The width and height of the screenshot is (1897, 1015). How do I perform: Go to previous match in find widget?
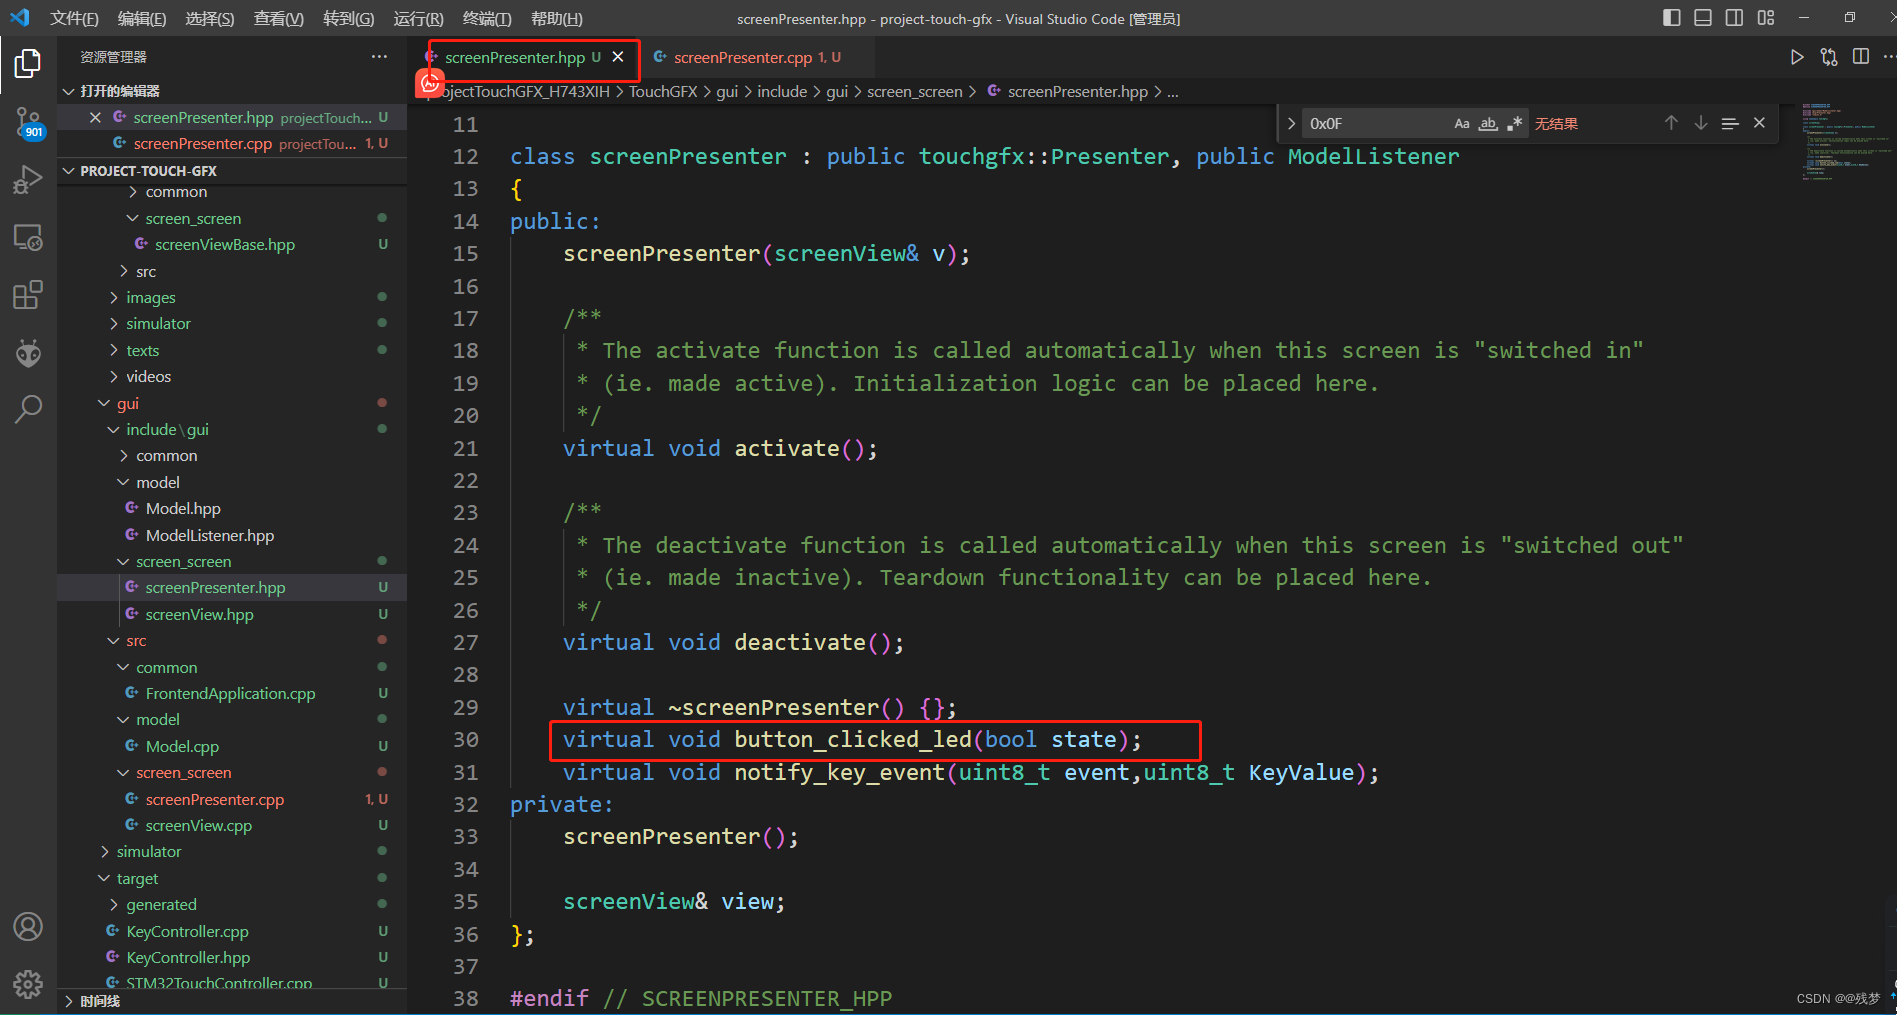coord(1671,123)
